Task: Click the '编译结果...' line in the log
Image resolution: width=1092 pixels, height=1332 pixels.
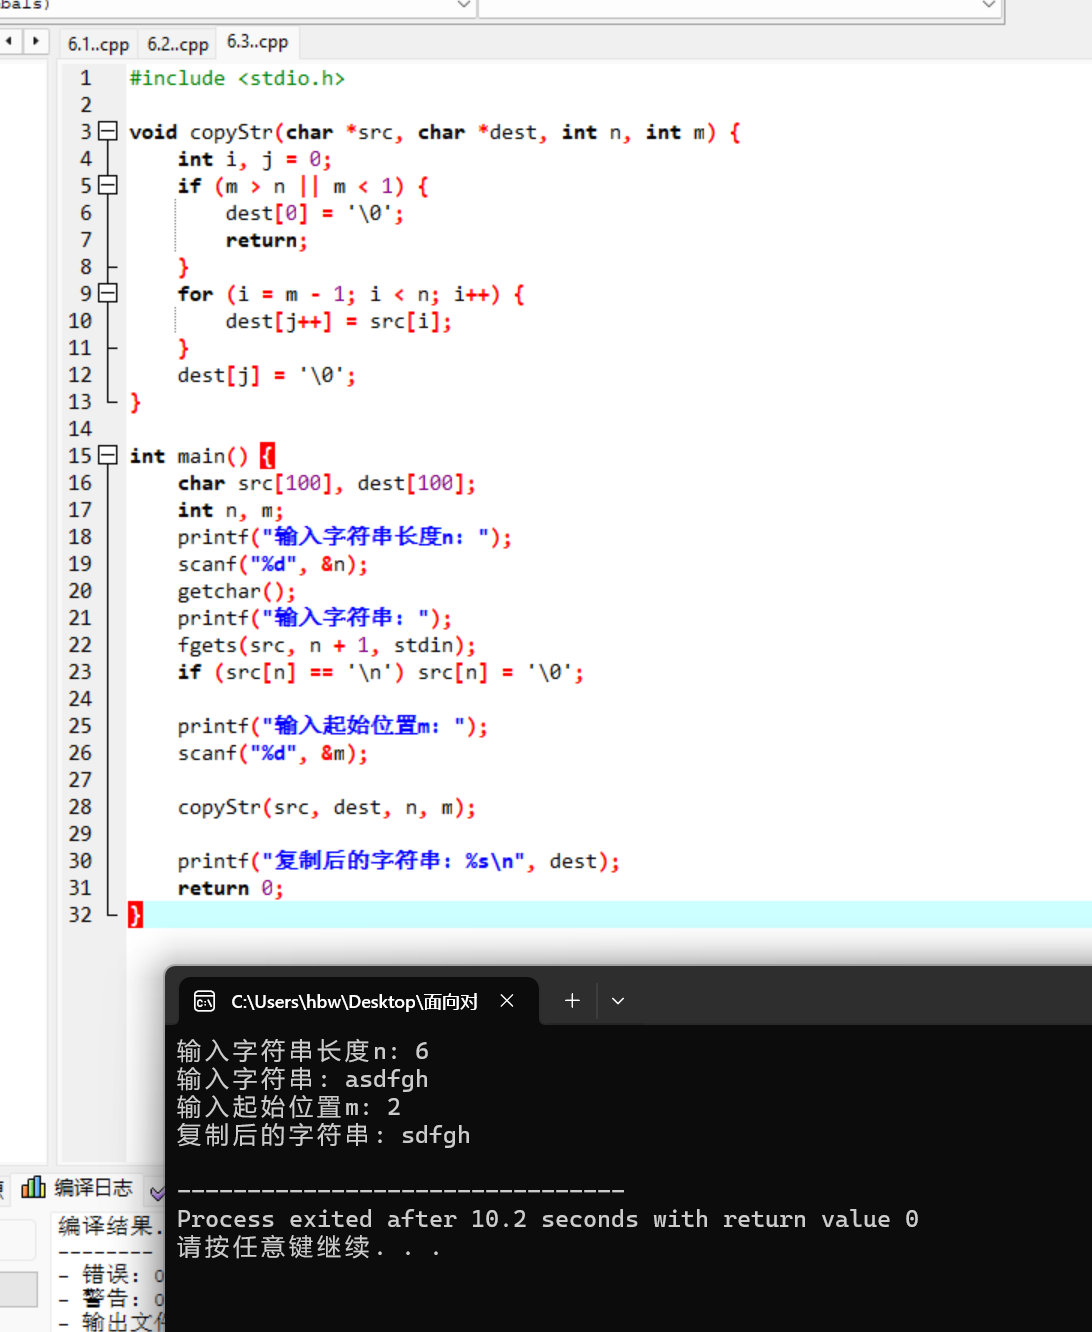Action: point(110,1226)
